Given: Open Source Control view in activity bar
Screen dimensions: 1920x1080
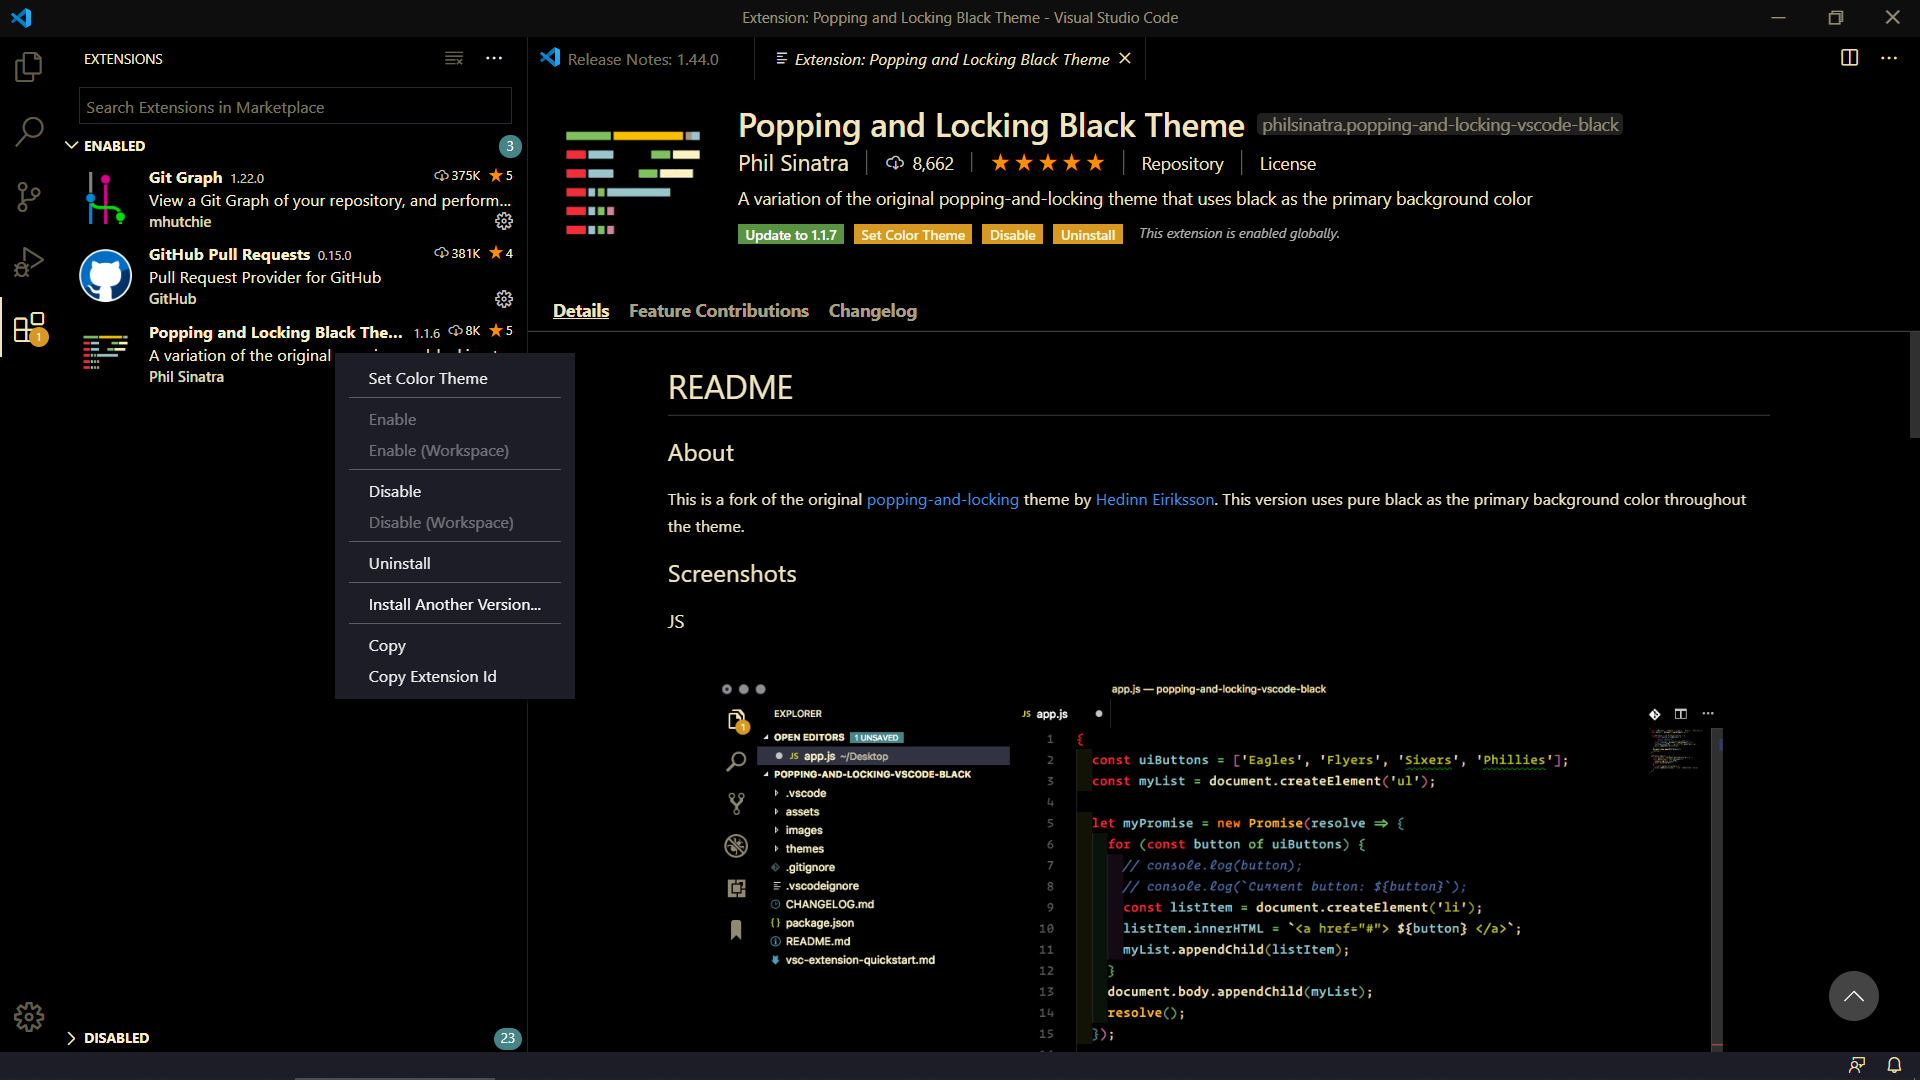Looking at the screenshot, I should 29,196.
